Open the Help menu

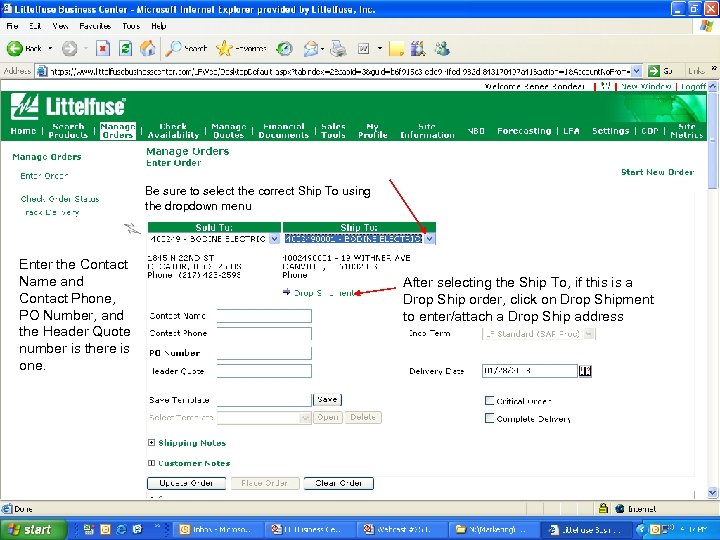click(158, 26)
